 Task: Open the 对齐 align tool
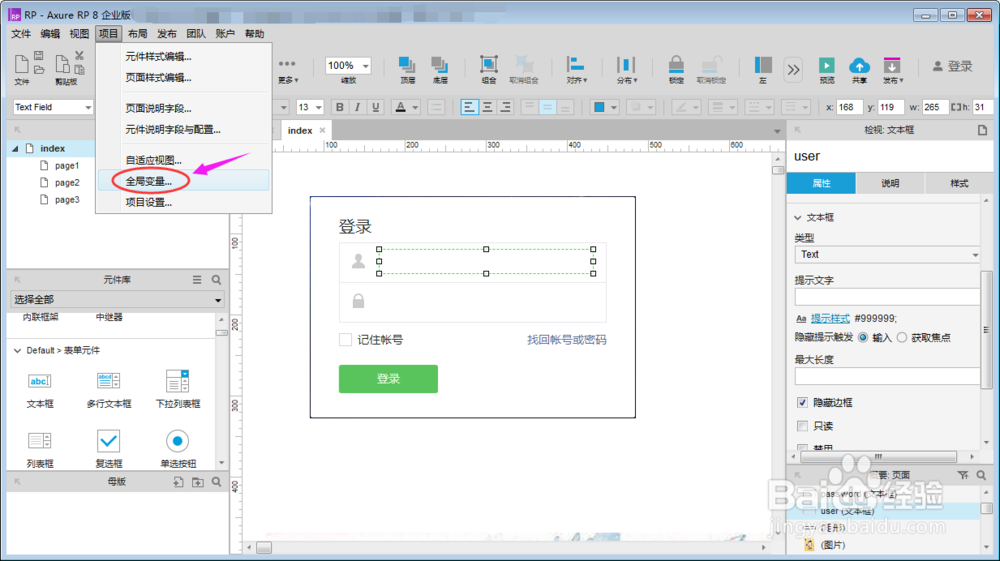click(x=576, y=64)
